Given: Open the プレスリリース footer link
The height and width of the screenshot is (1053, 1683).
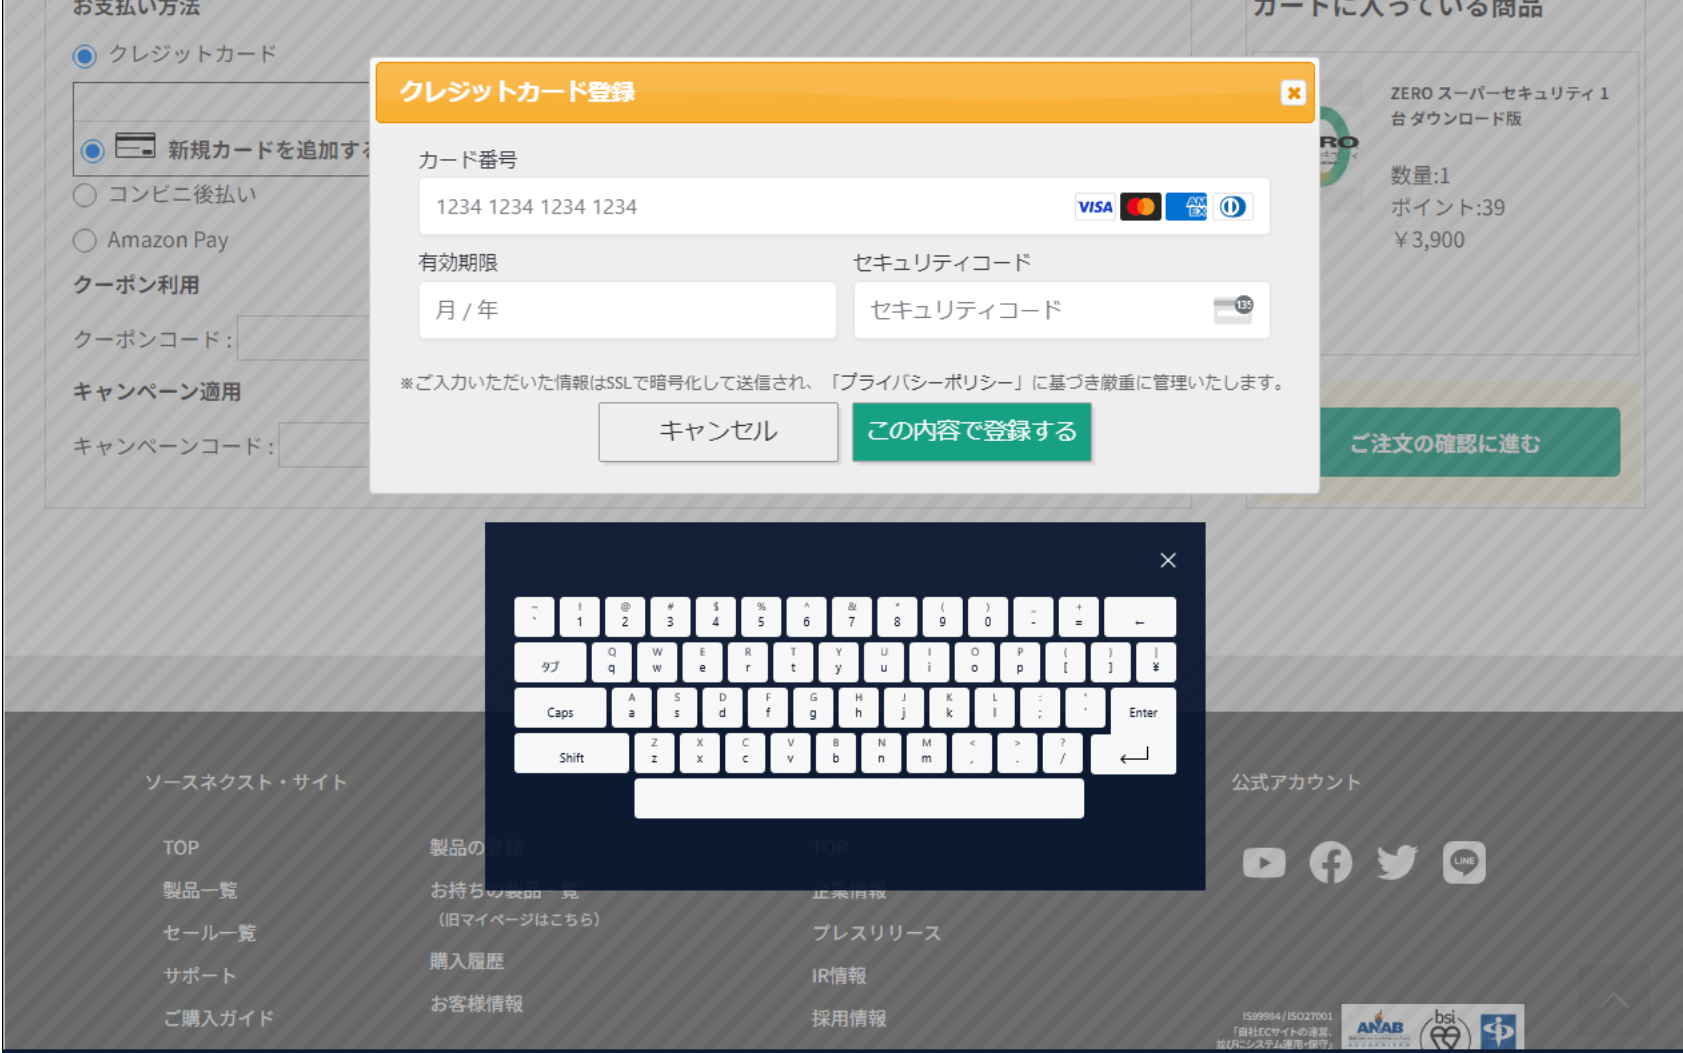Looking at the screenshot, I should [x=876, y=933].
